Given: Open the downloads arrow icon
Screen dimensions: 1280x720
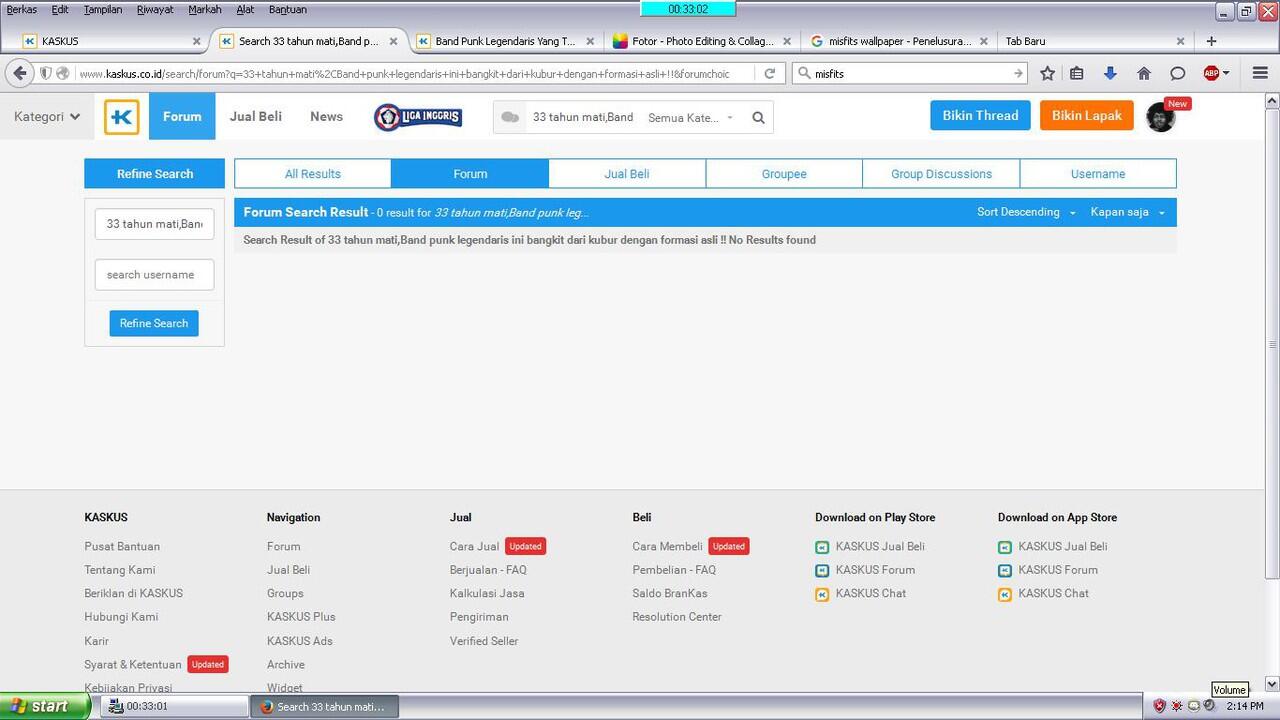Looking at the screenshot, I should coord(1110,73).
